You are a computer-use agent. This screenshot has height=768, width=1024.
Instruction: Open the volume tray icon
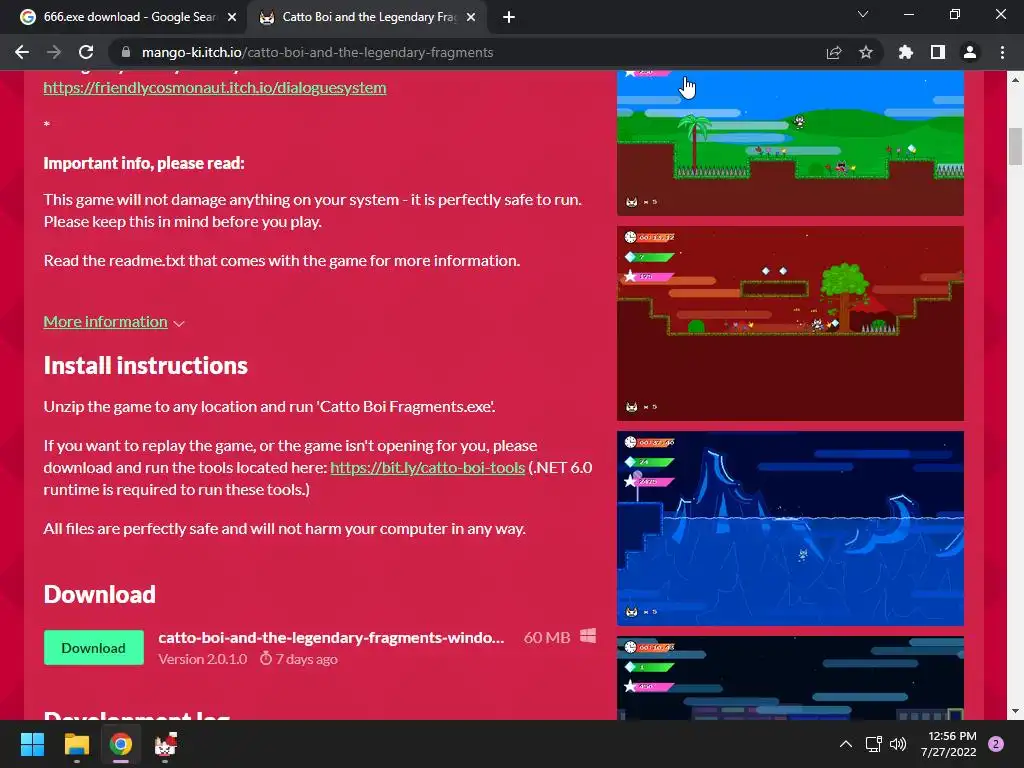pyautogui.click(x=899, y=744)
